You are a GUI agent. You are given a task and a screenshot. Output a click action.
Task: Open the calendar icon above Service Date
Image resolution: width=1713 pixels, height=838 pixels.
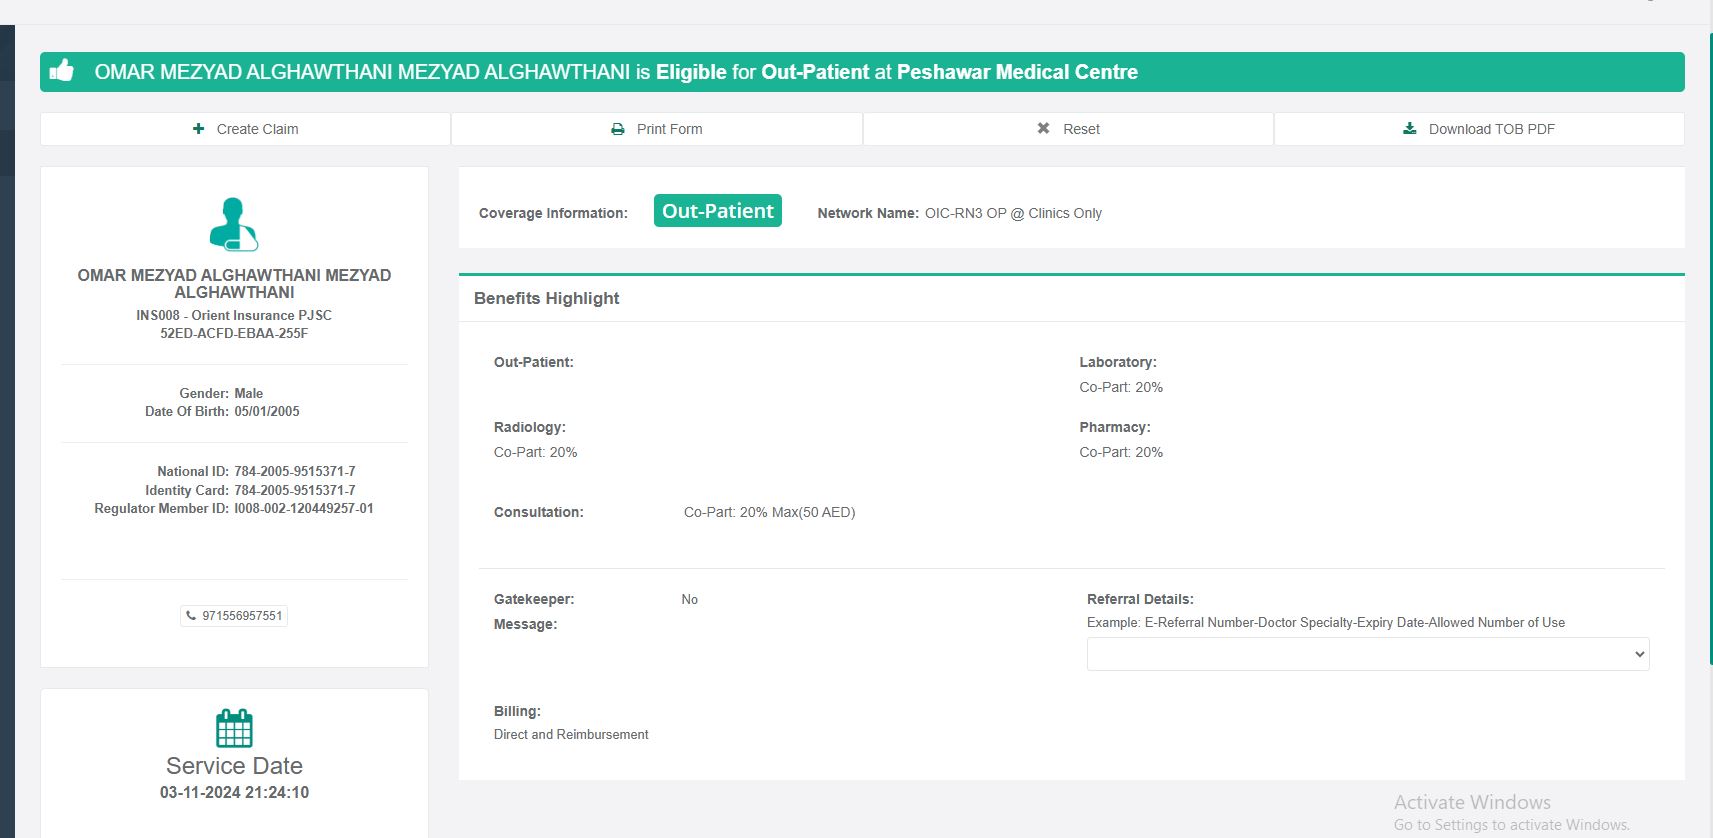click(x=234, y=728)
